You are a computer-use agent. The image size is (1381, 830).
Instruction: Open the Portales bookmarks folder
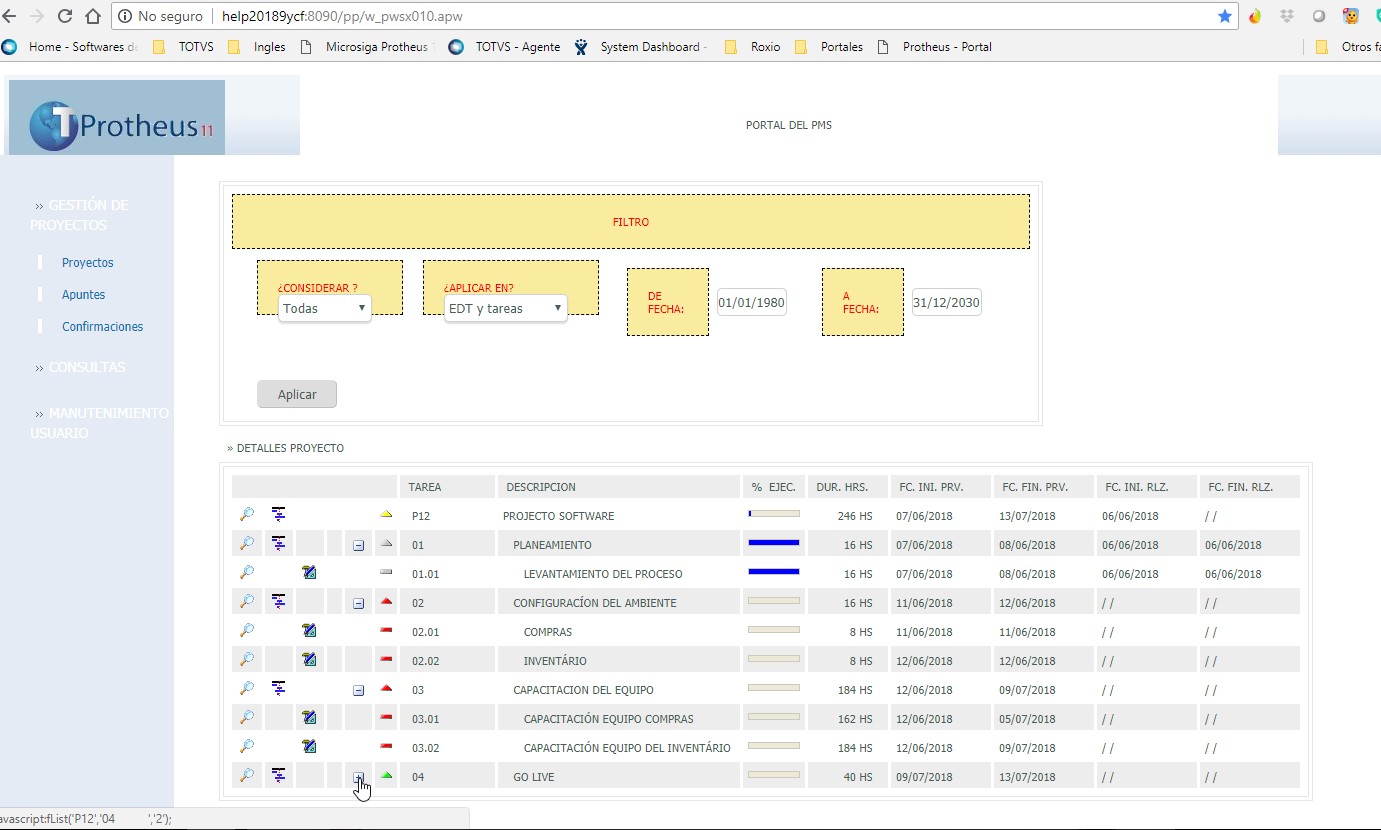830,47
